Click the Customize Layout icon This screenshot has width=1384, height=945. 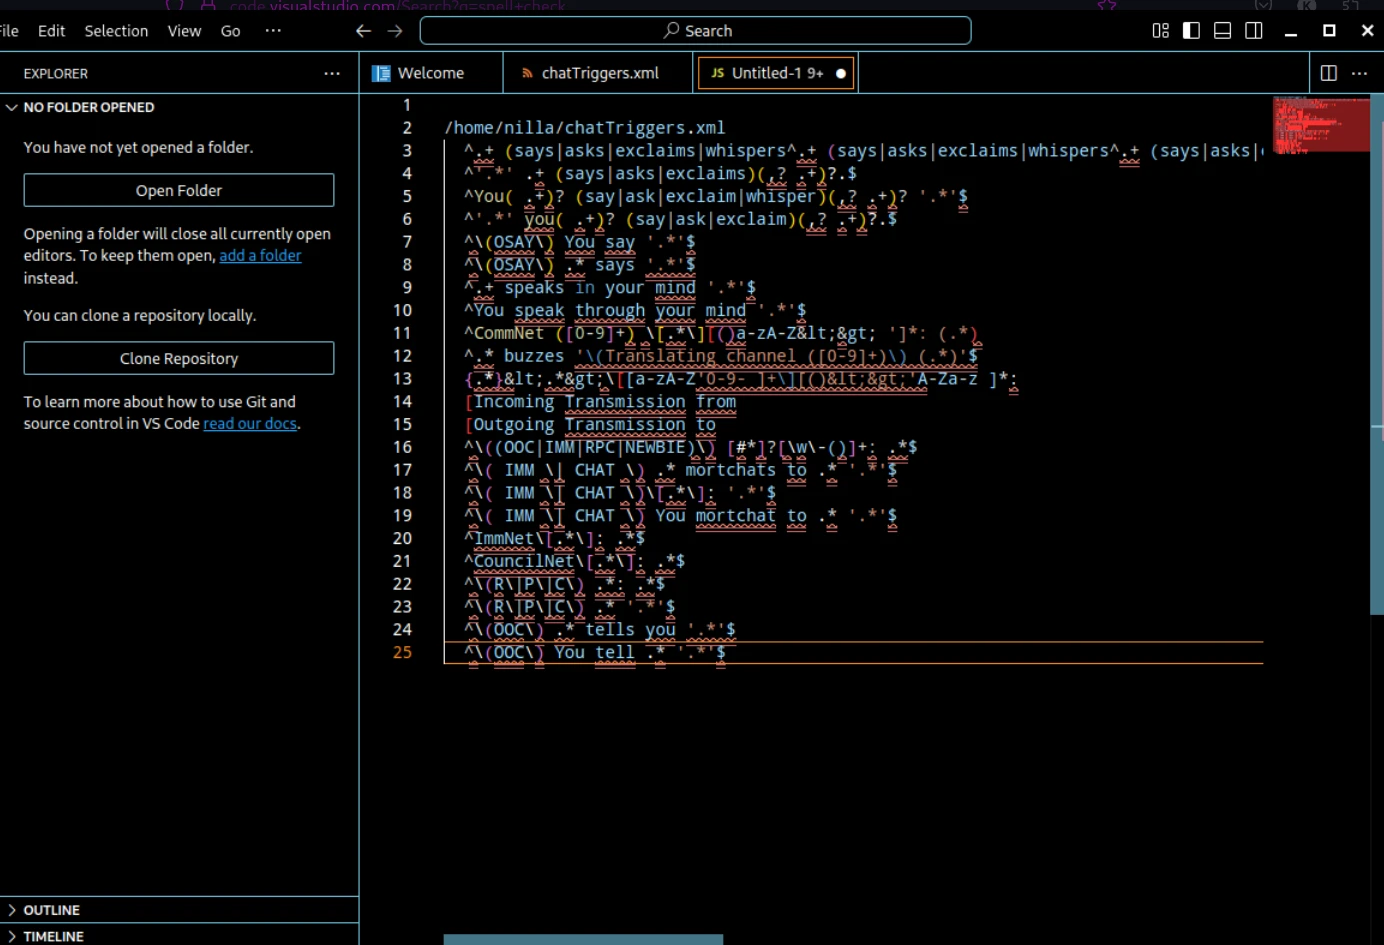pyautogui.click(x=1160, y=31)
